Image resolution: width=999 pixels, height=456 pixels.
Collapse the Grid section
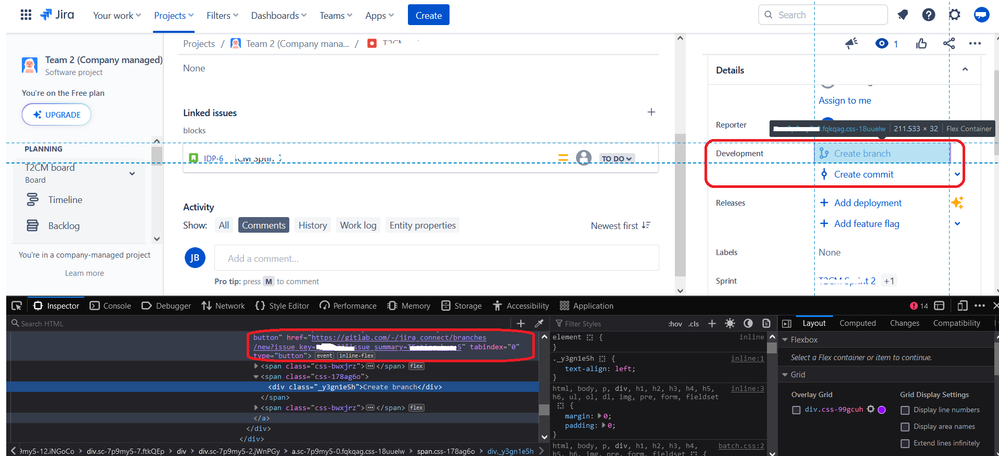785,374
